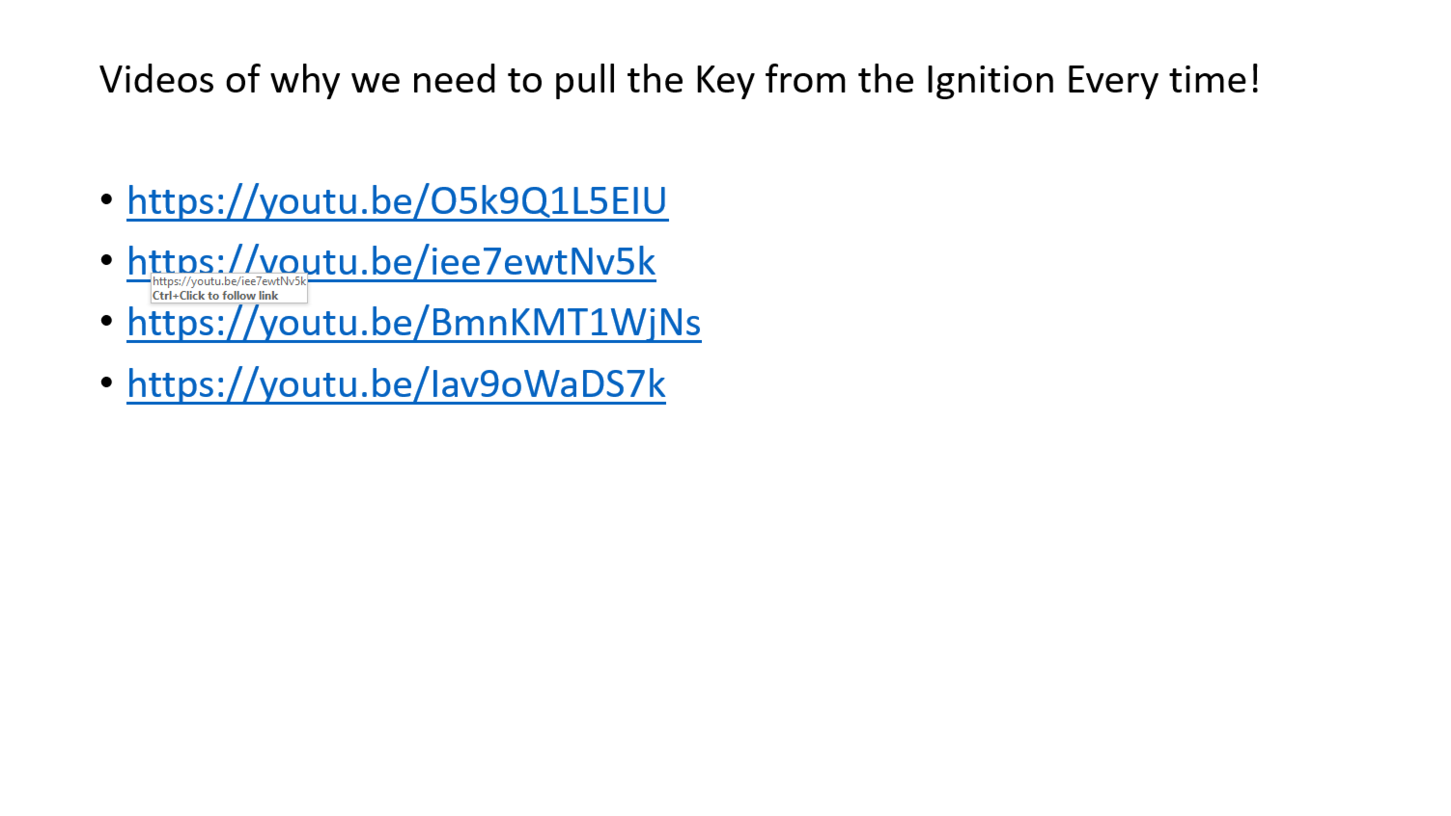Click the bullet before the iee7ewtNv5k link
This screenshot has height=816, width=1451.
106,260
